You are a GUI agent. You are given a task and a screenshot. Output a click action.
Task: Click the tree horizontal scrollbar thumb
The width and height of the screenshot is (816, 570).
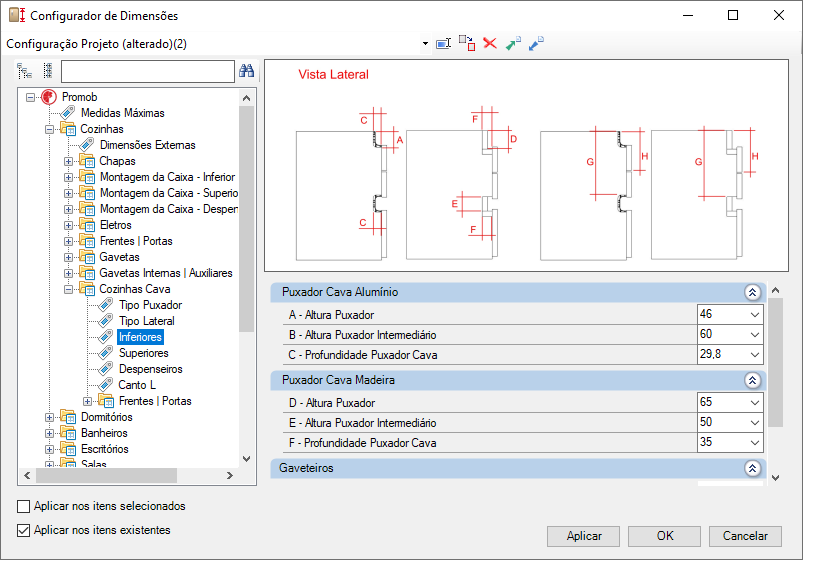tap(106, 475)
